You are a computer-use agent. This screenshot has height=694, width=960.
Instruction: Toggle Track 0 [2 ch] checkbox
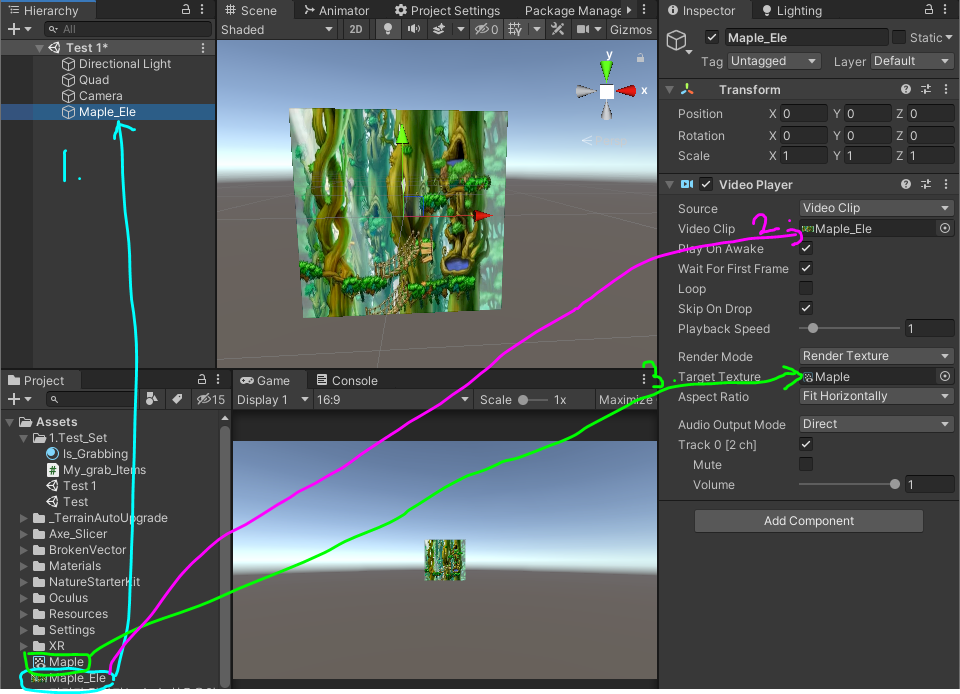click(806, 444)
